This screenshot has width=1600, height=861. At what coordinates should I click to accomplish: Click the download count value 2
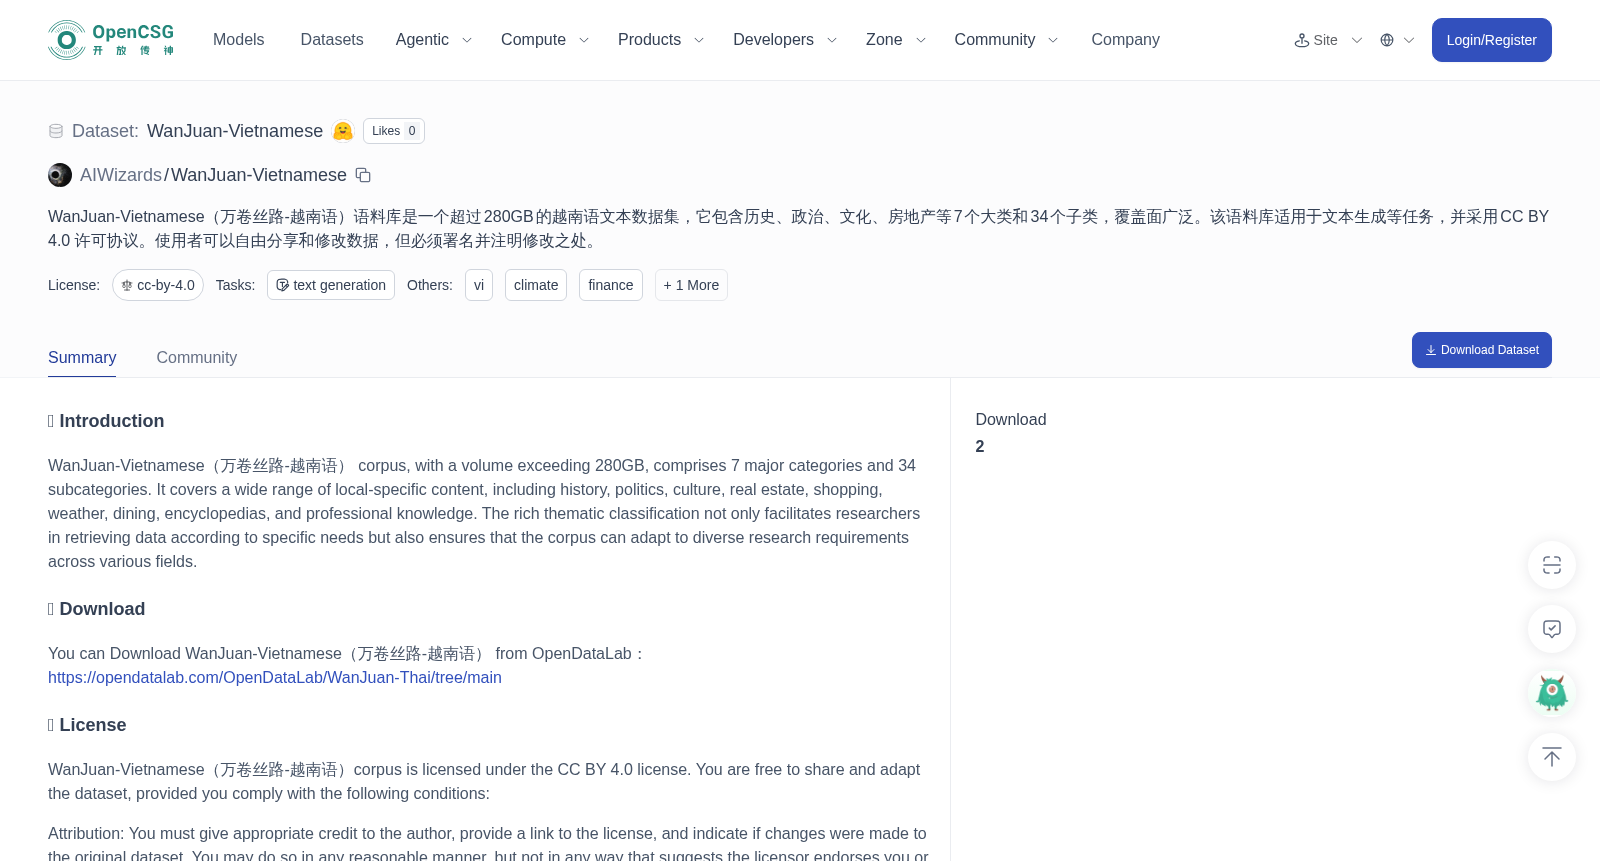tap(980, 447)
